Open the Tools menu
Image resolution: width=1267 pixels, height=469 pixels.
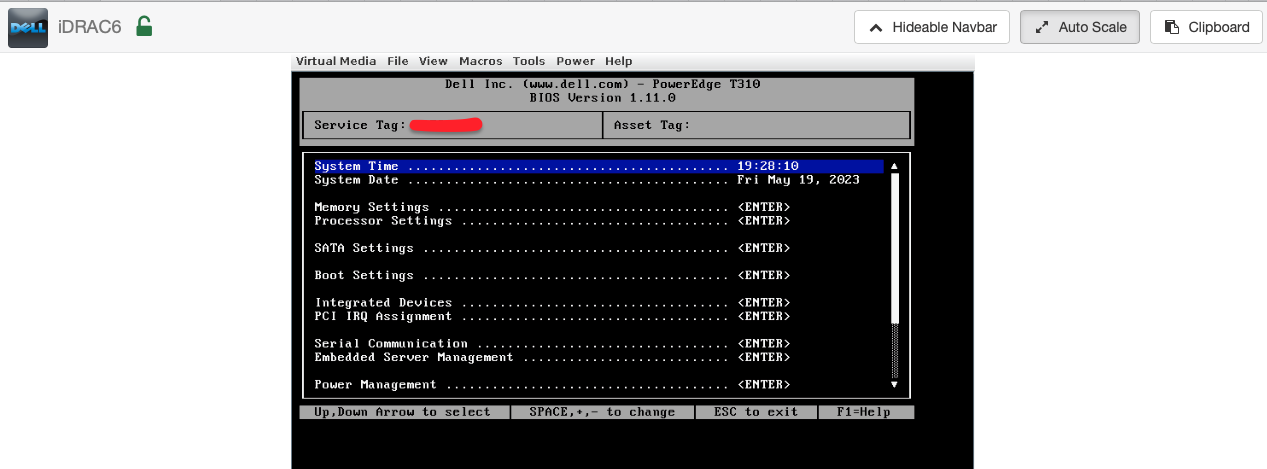point(529,61)
